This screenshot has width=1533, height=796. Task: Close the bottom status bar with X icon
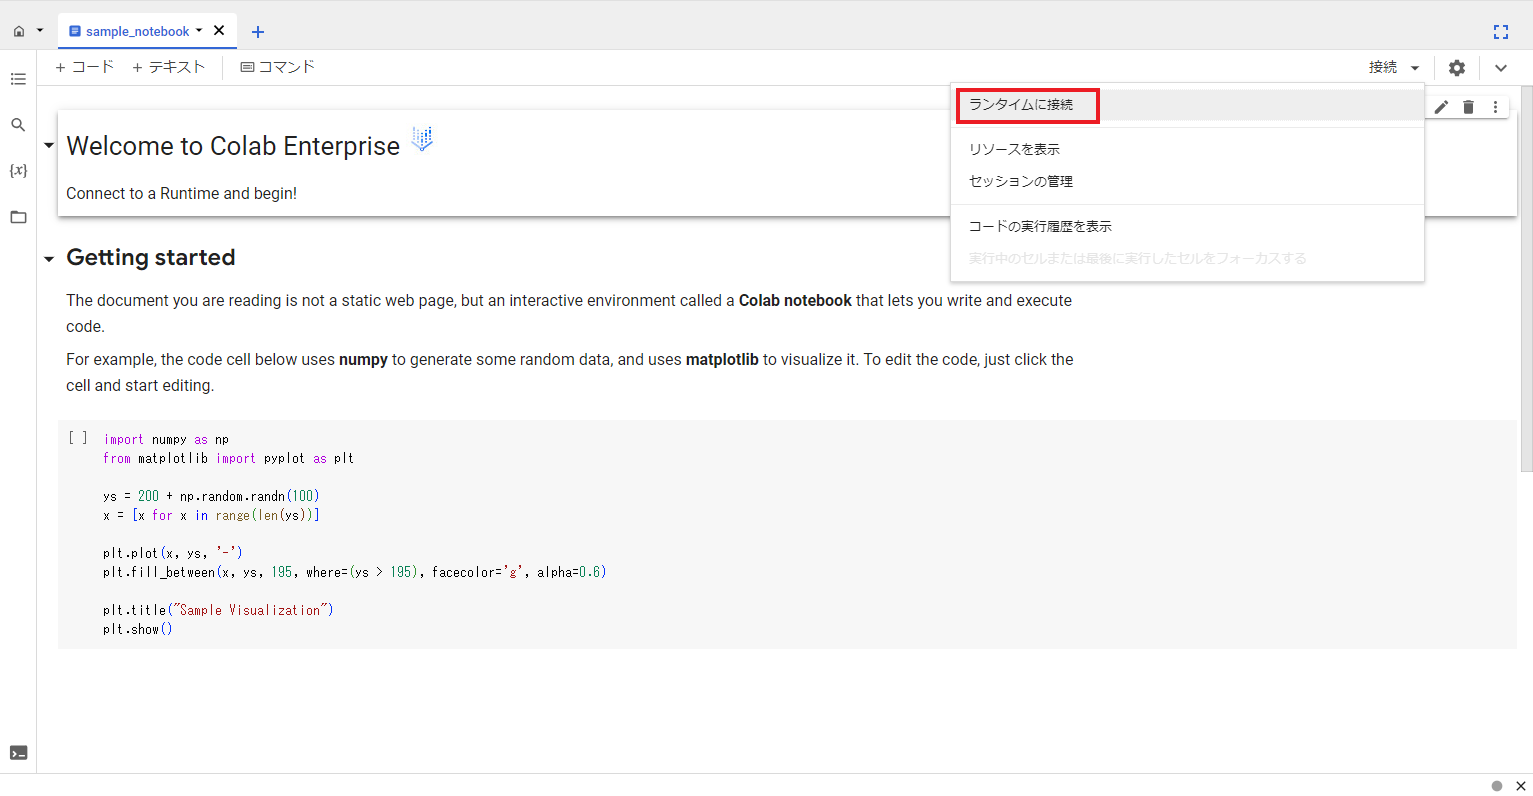pyautogui.click(x=1521, y=786)
